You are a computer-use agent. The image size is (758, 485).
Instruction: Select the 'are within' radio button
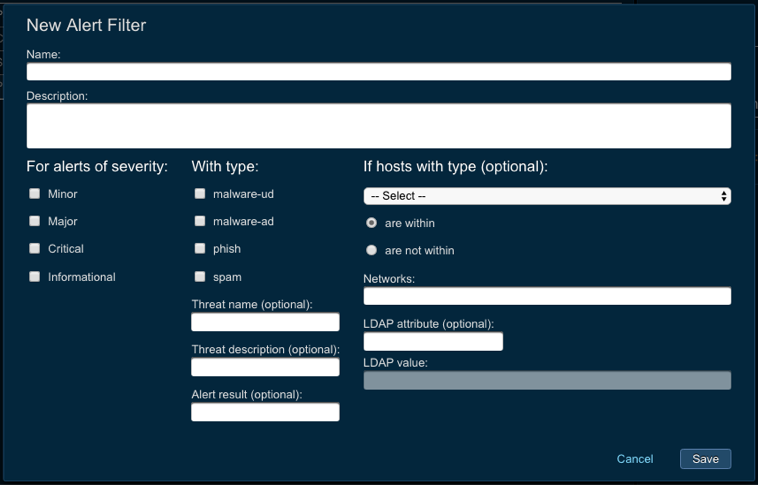coord(372,223)
